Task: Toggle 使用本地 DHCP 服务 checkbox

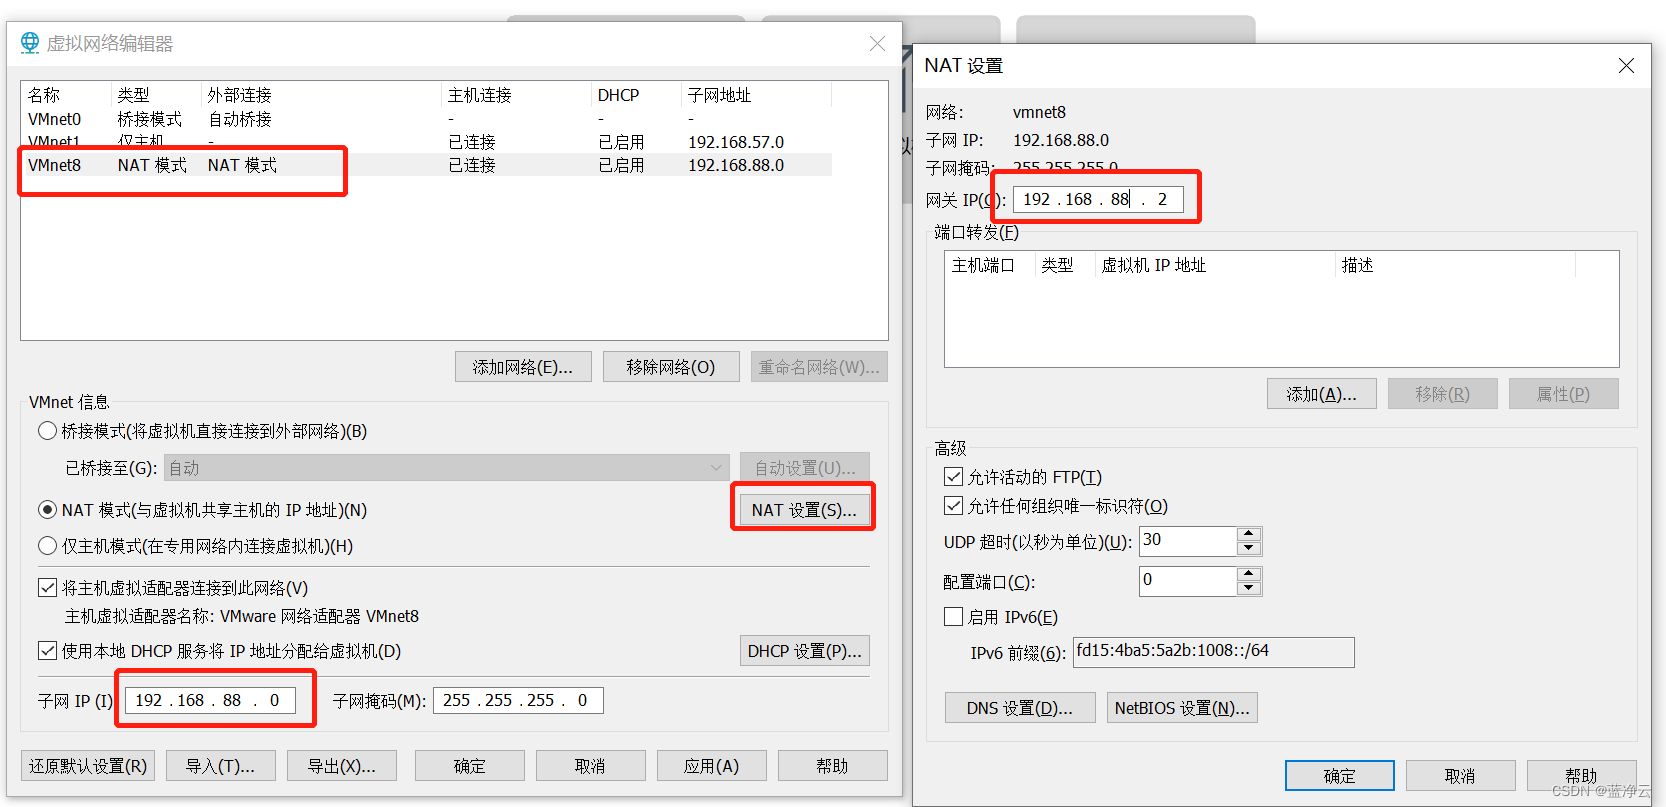Action: (47, 651)
